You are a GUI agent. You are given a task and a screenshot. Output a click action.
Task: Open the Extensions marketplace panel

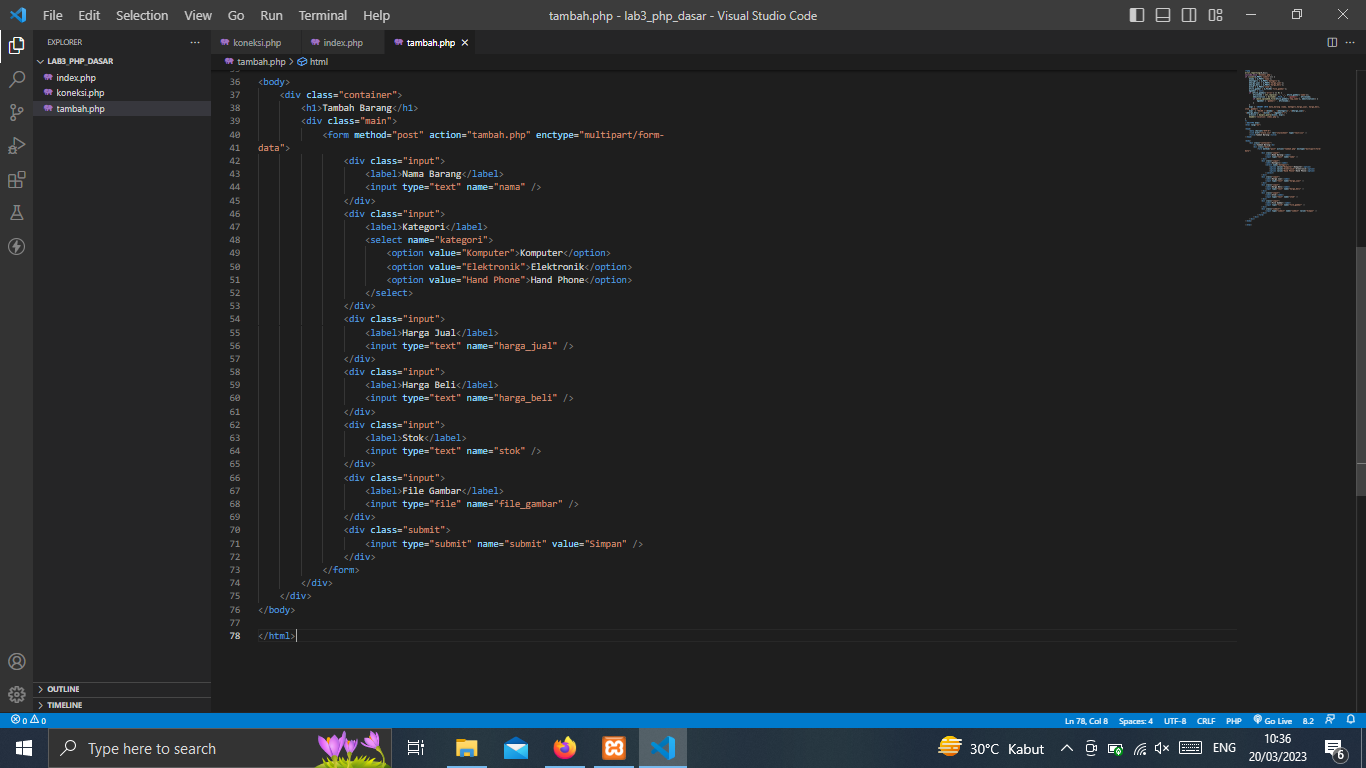pos(15,179)
